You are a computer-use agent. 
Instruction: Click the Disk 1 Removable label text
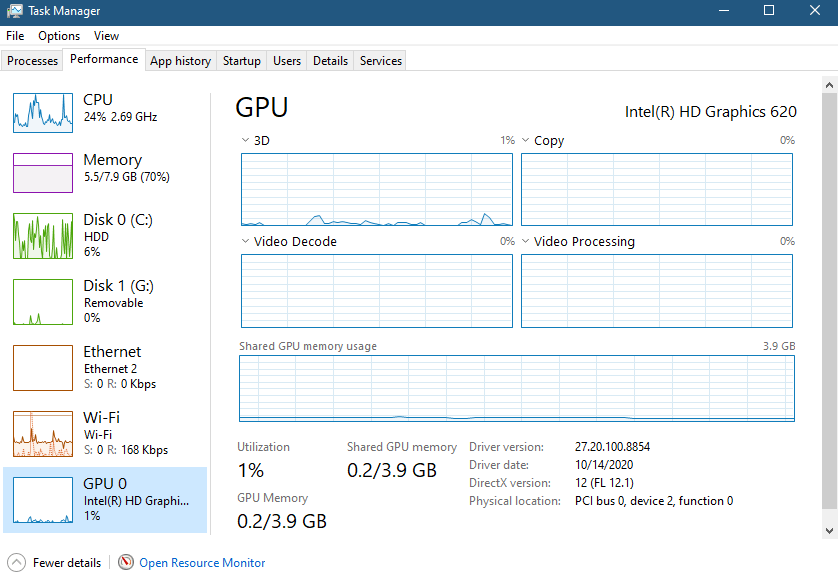(x=113, y=303)
